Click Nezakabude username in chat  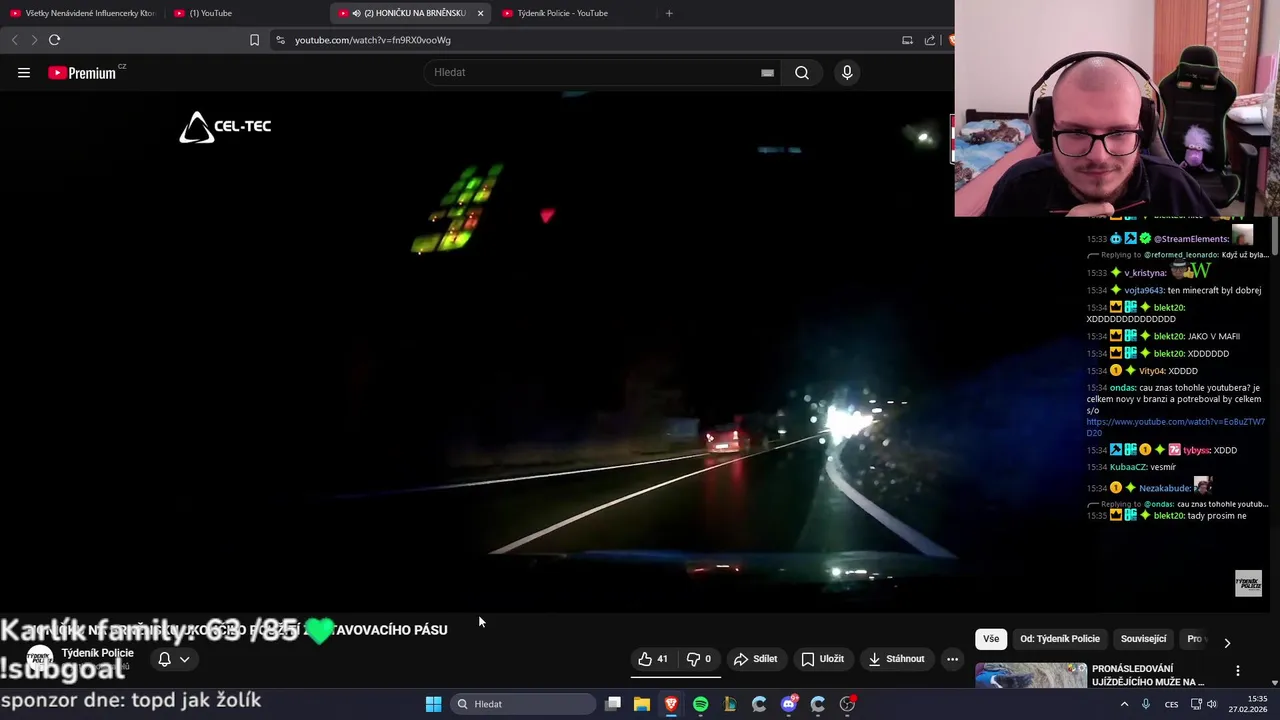tap(1165, 488)
